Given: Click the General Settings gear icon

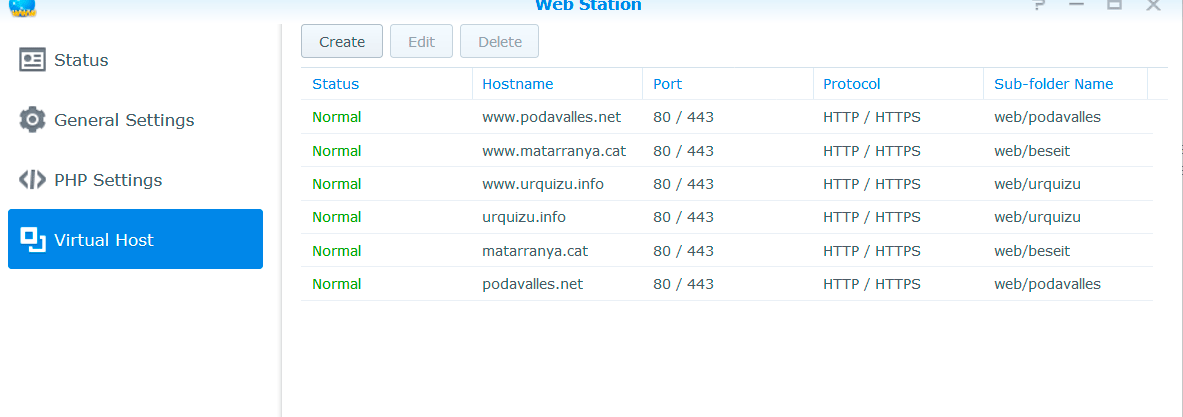Looking at the screenshot, I should coord(33,120).
